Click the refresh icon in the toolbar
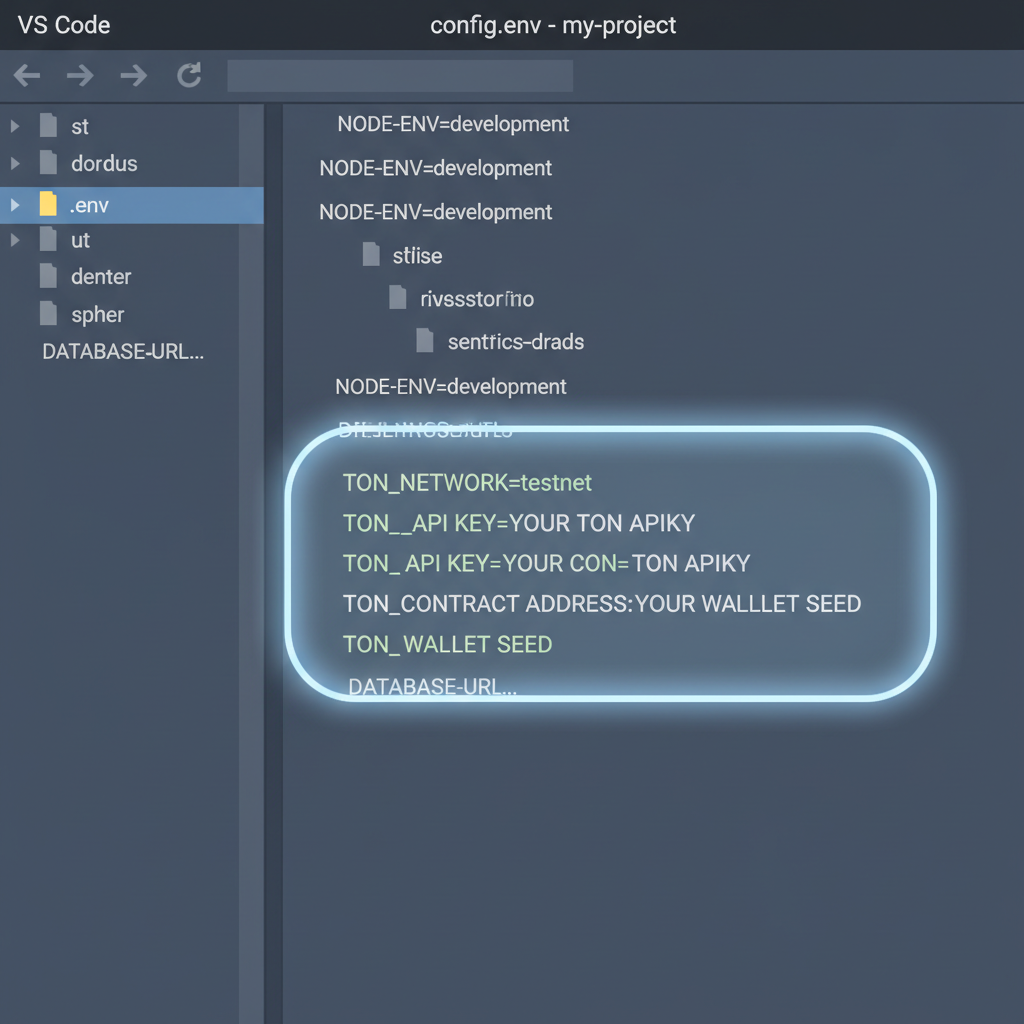Viewport: 1024px width, 1024px height. point(189,75)
